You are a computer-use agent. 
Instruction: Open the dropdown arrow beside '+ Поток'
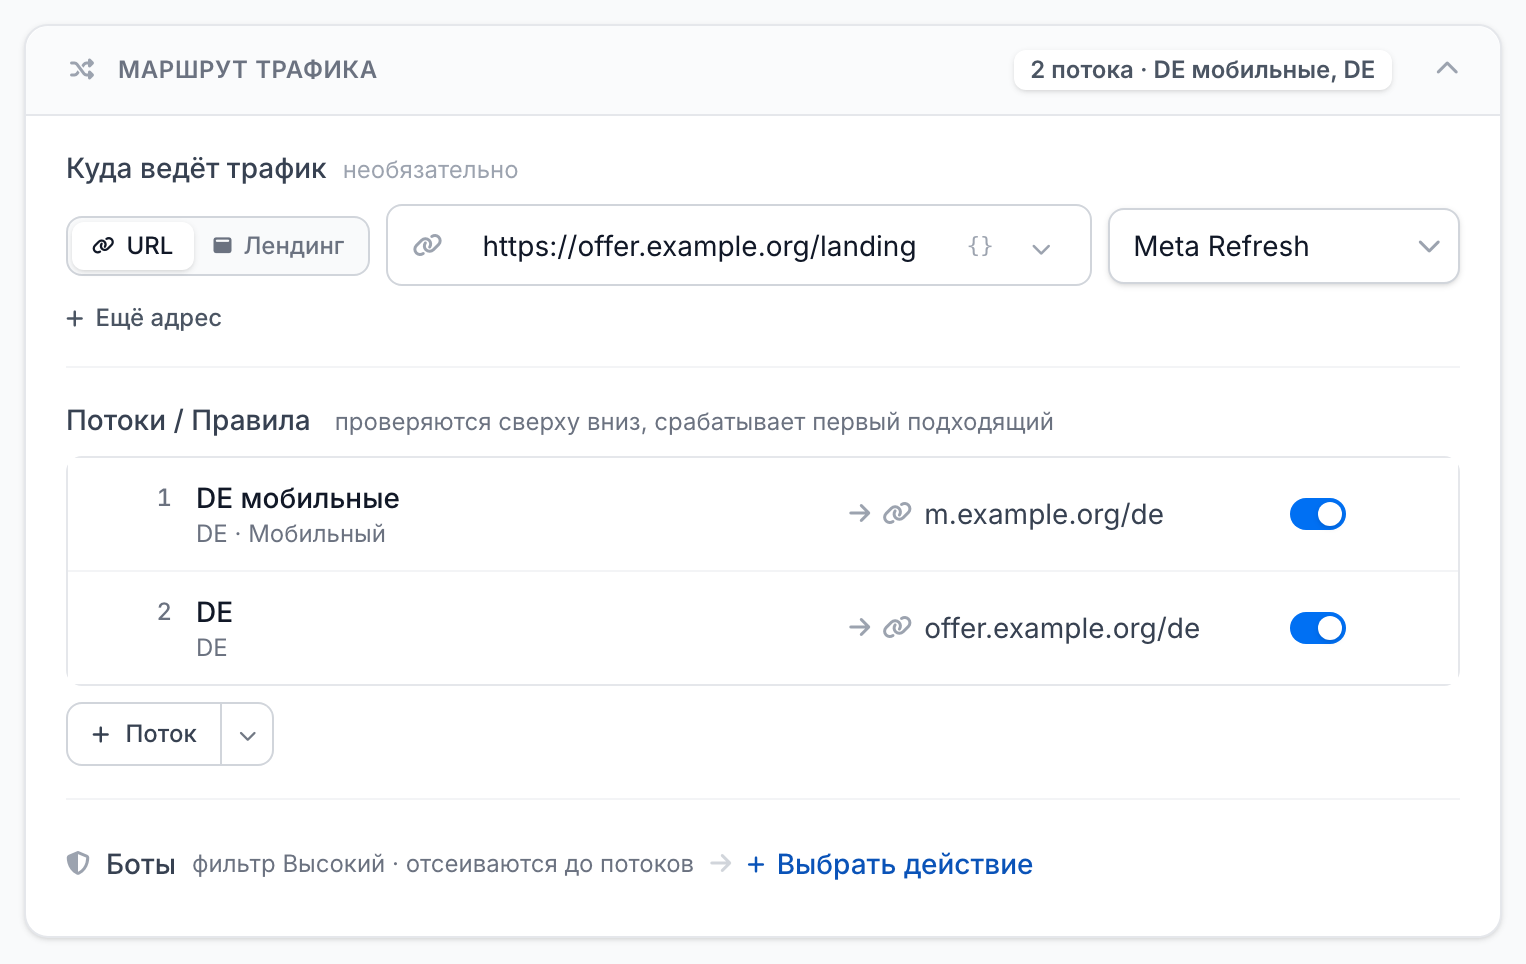pyautogui.click(x=247, y=734)
